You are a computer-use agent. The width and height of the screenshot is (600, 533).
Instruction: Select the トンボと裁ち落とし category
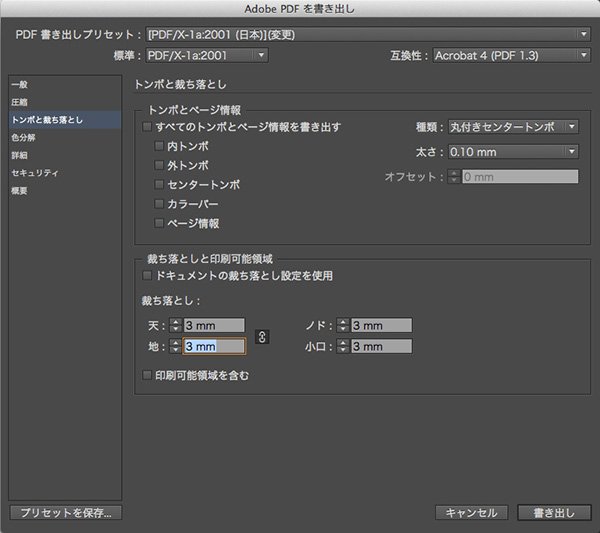pos(65,120)
